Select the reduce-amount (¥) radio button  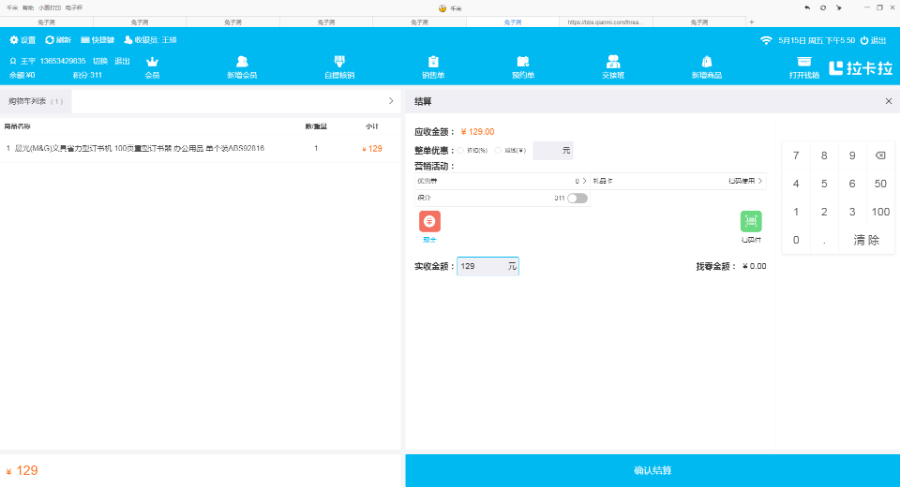[498, 150]
